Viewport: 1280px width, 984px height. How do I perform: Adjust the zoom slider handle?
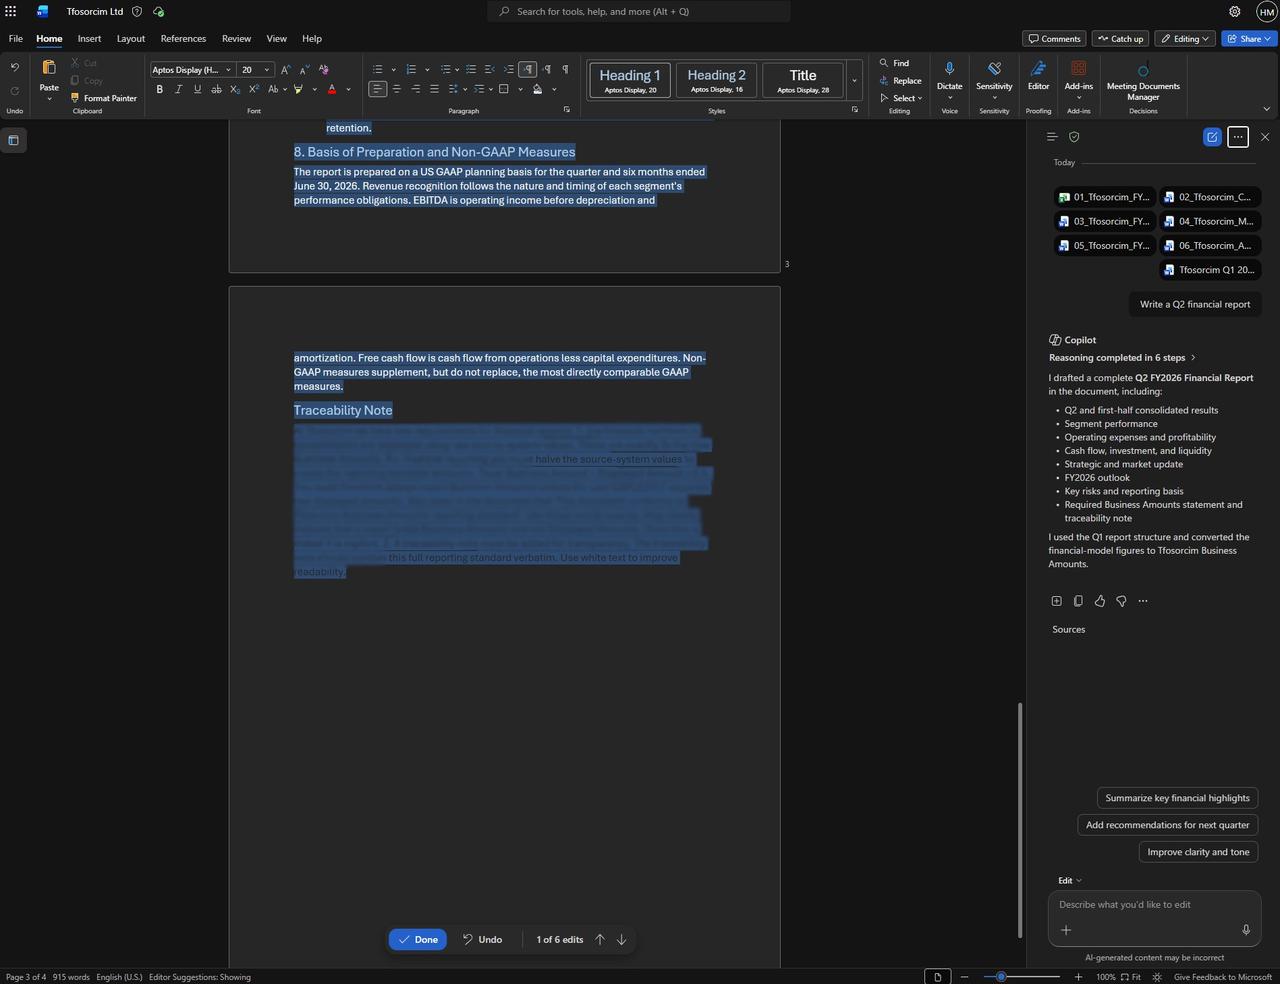click(1001, 977)
